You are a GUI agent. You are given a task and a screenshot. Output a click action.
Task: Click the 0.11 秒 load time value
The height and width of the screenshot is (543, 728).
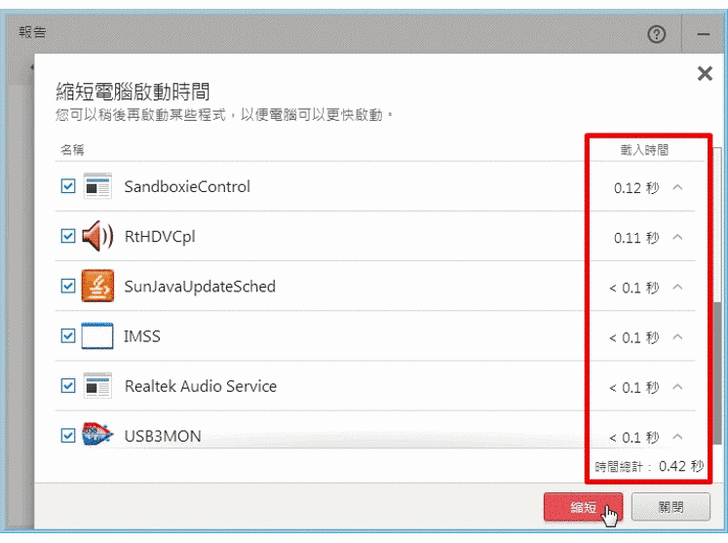636,238
